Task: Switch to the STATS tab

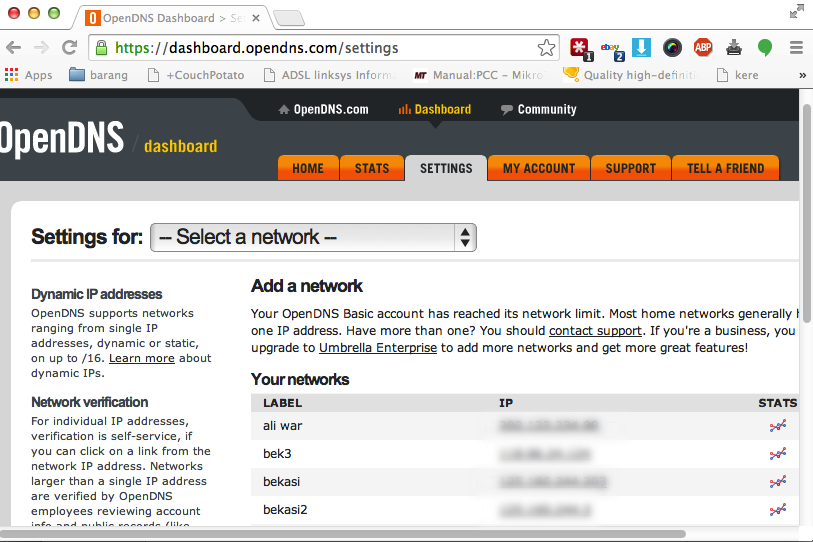Action: 371,168
